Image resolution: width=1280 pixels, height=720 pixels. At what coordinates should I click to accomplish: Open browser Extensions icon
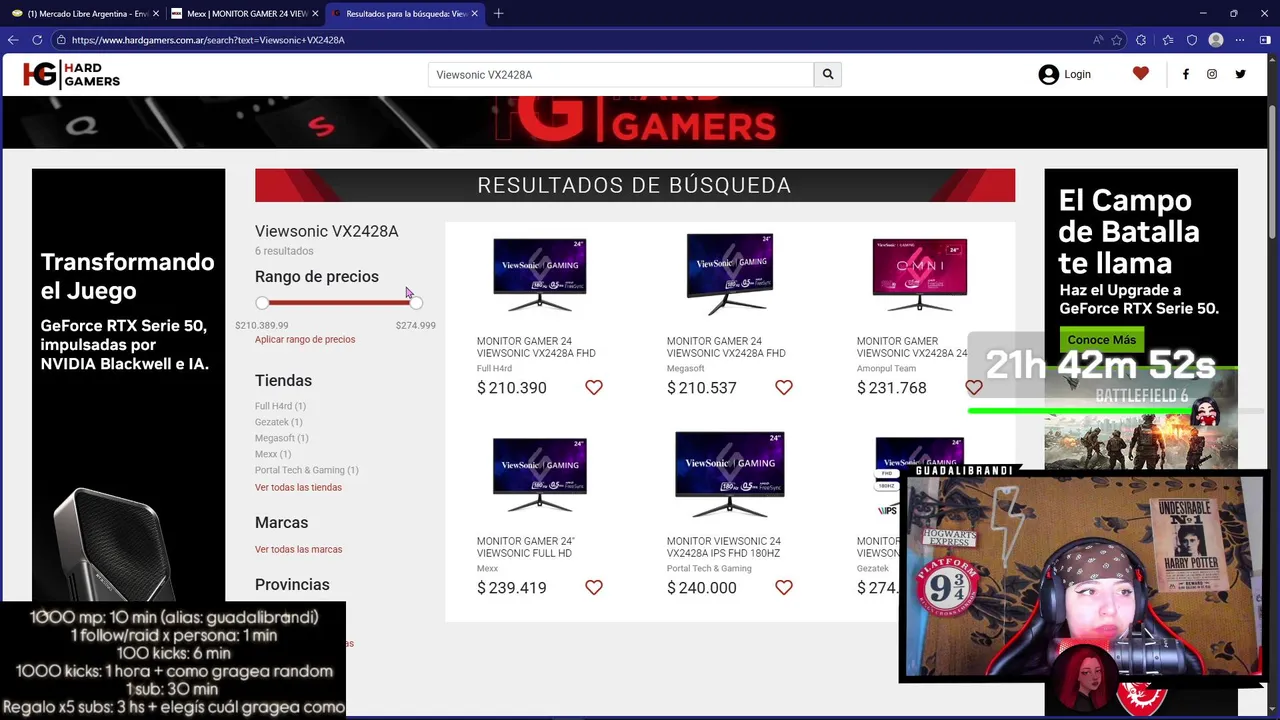coord(1143,40)
